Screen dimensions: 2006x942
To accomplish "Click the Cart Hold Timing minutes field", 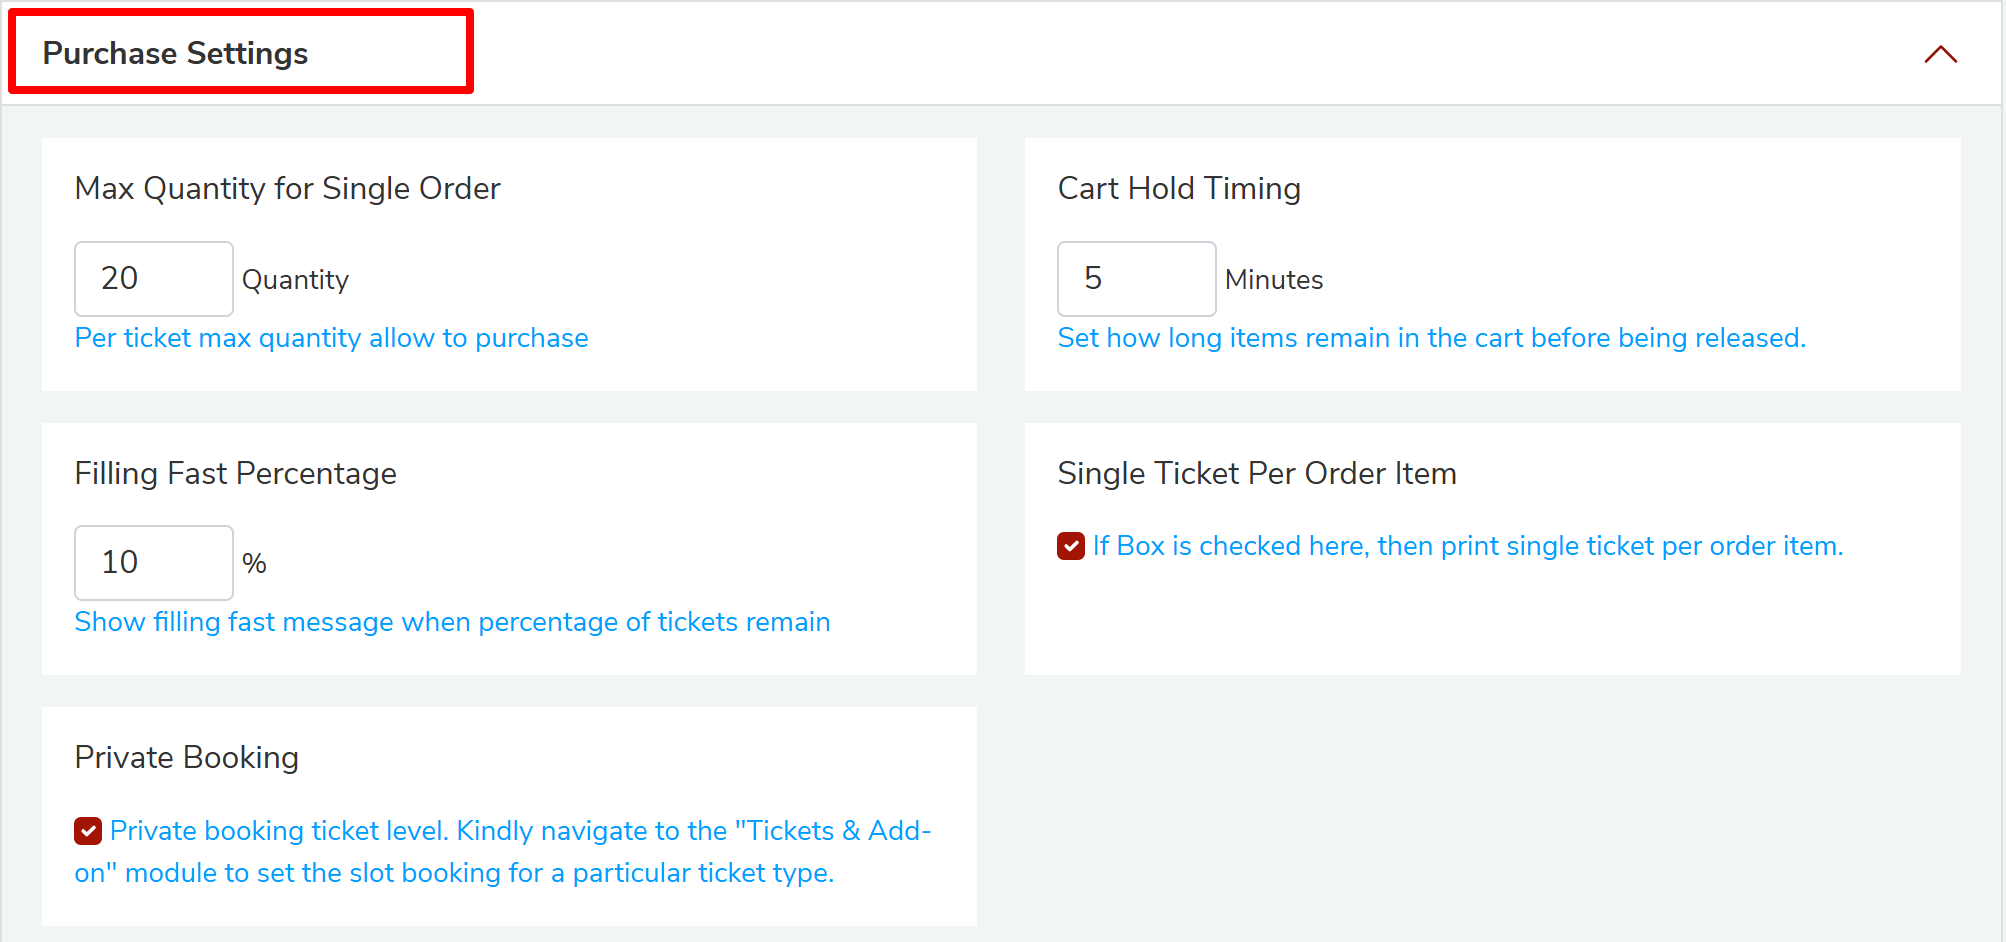I will pos(1136,278).
